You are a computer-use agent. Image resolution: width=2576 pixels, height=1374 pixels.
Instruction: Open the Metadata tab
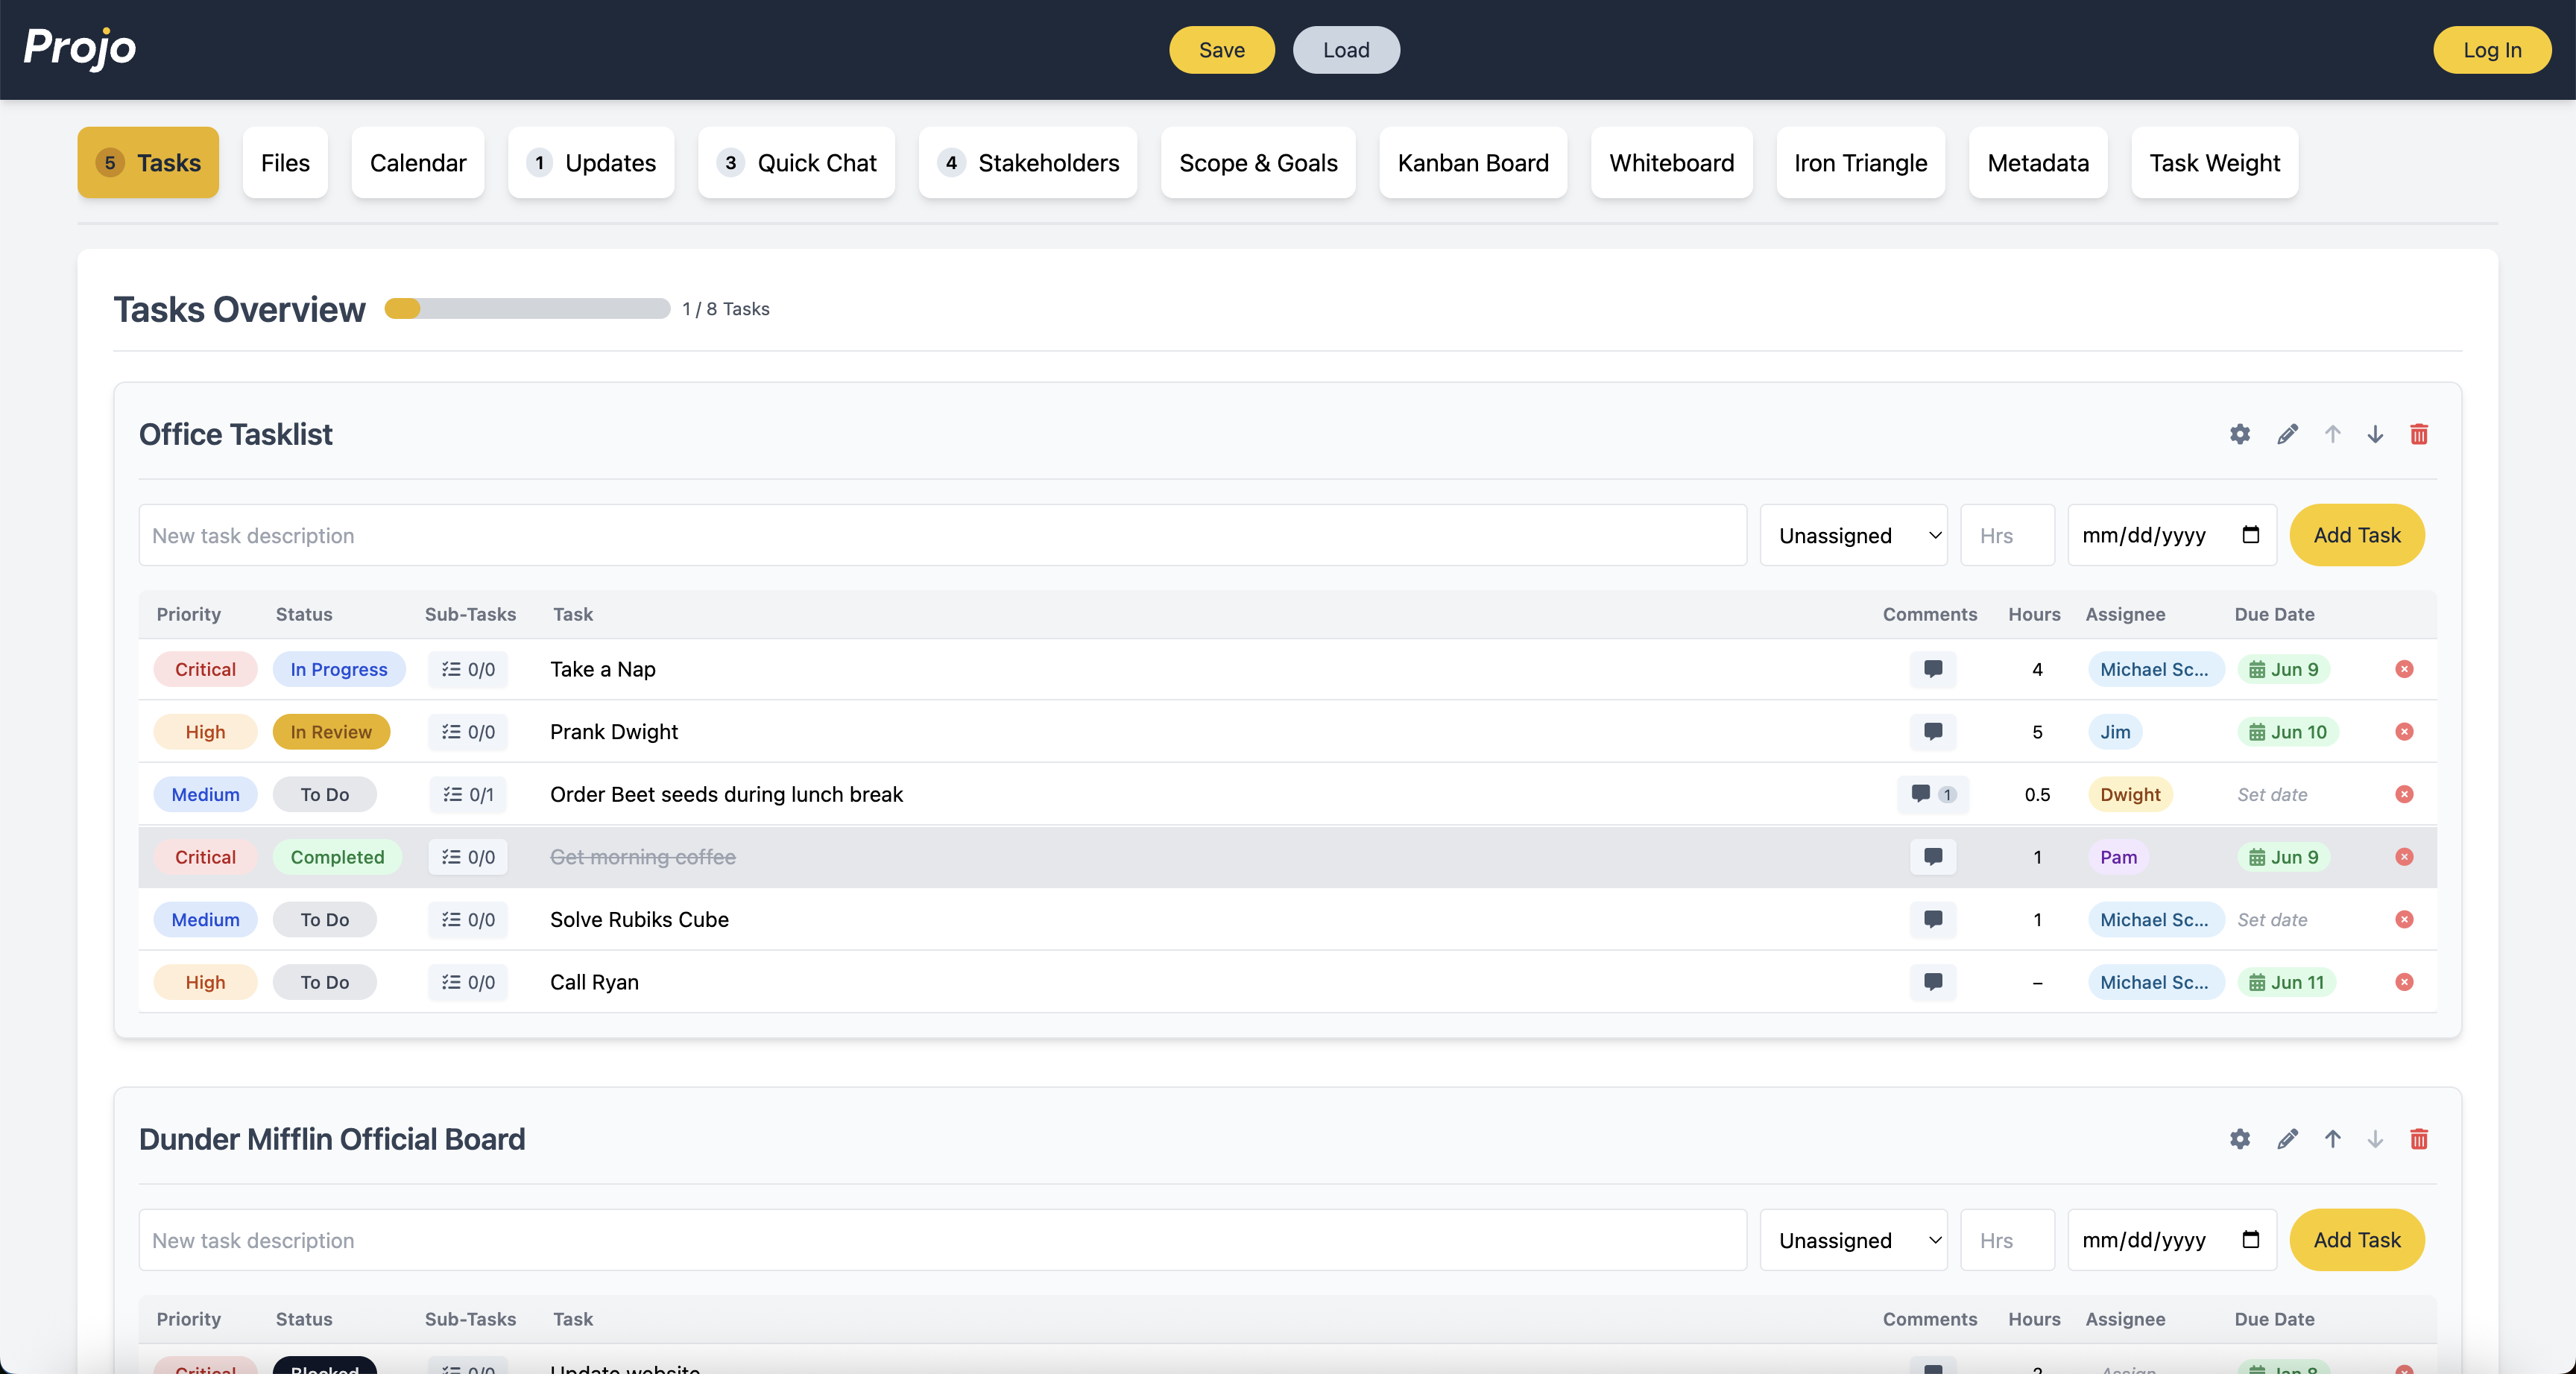coord(2038,162)
